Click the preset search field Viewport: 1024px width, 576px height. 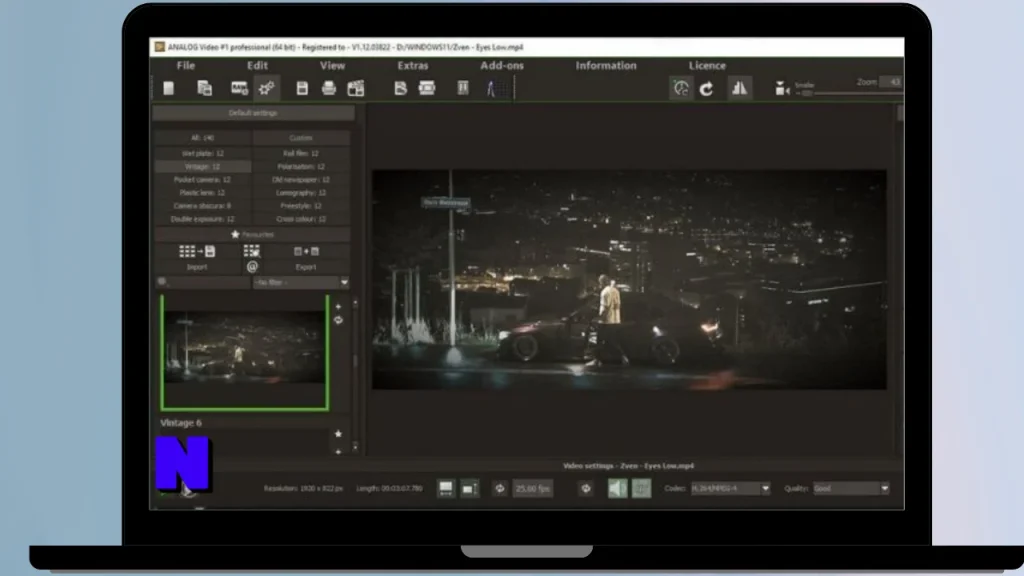[202, 282]
